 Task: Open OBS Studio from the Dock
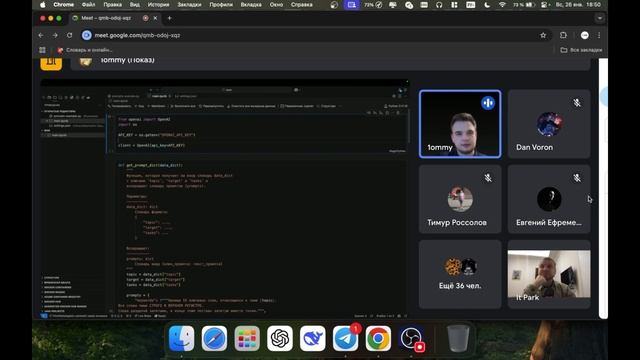411,338
